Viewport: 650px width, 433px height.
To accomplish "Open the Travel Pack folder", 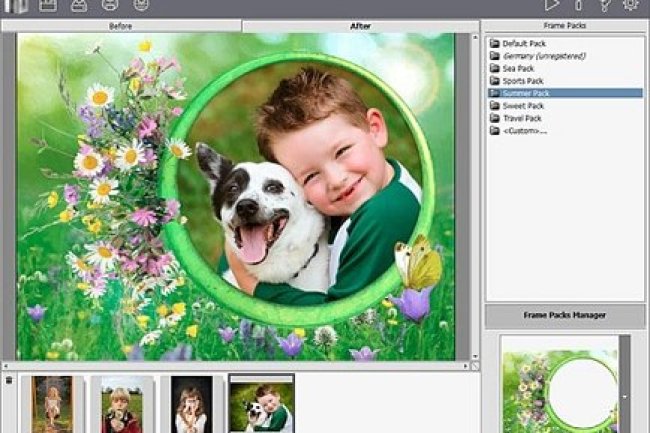I will click(522, 118).
